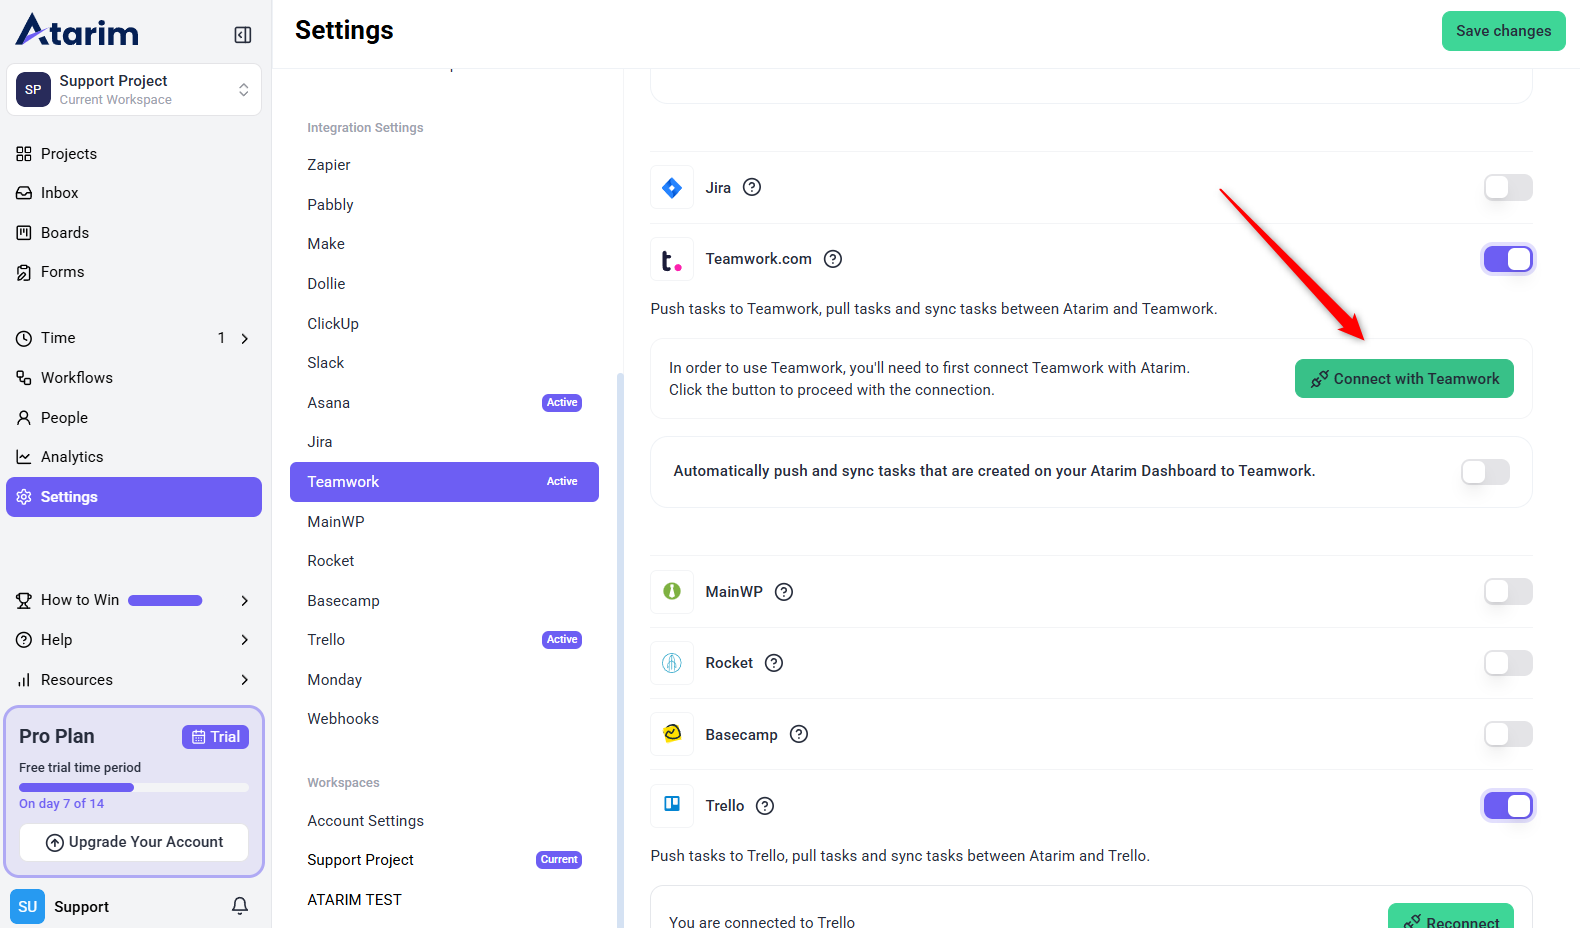The width and height of the screenshot is (1580, 928).
Task: Expand the Resources submenu arrow
Action: click(x=245, y=680)
